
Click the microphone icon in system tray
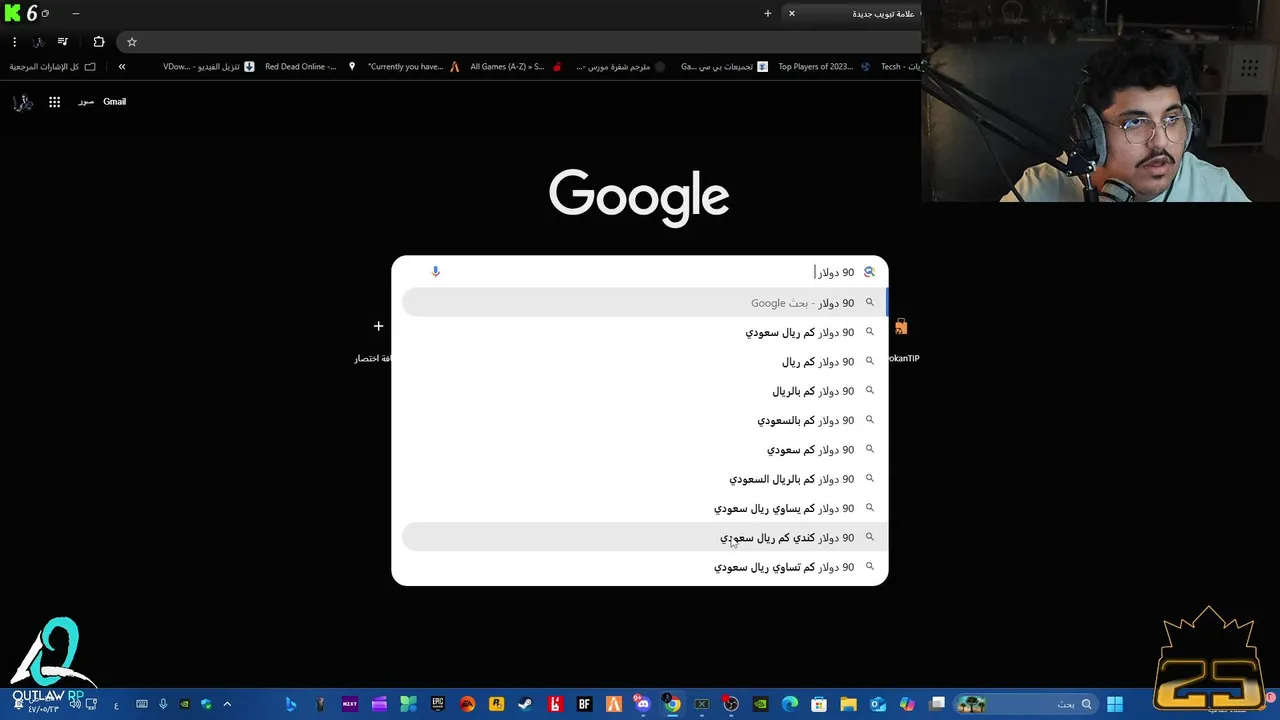[x=163, y=704]
